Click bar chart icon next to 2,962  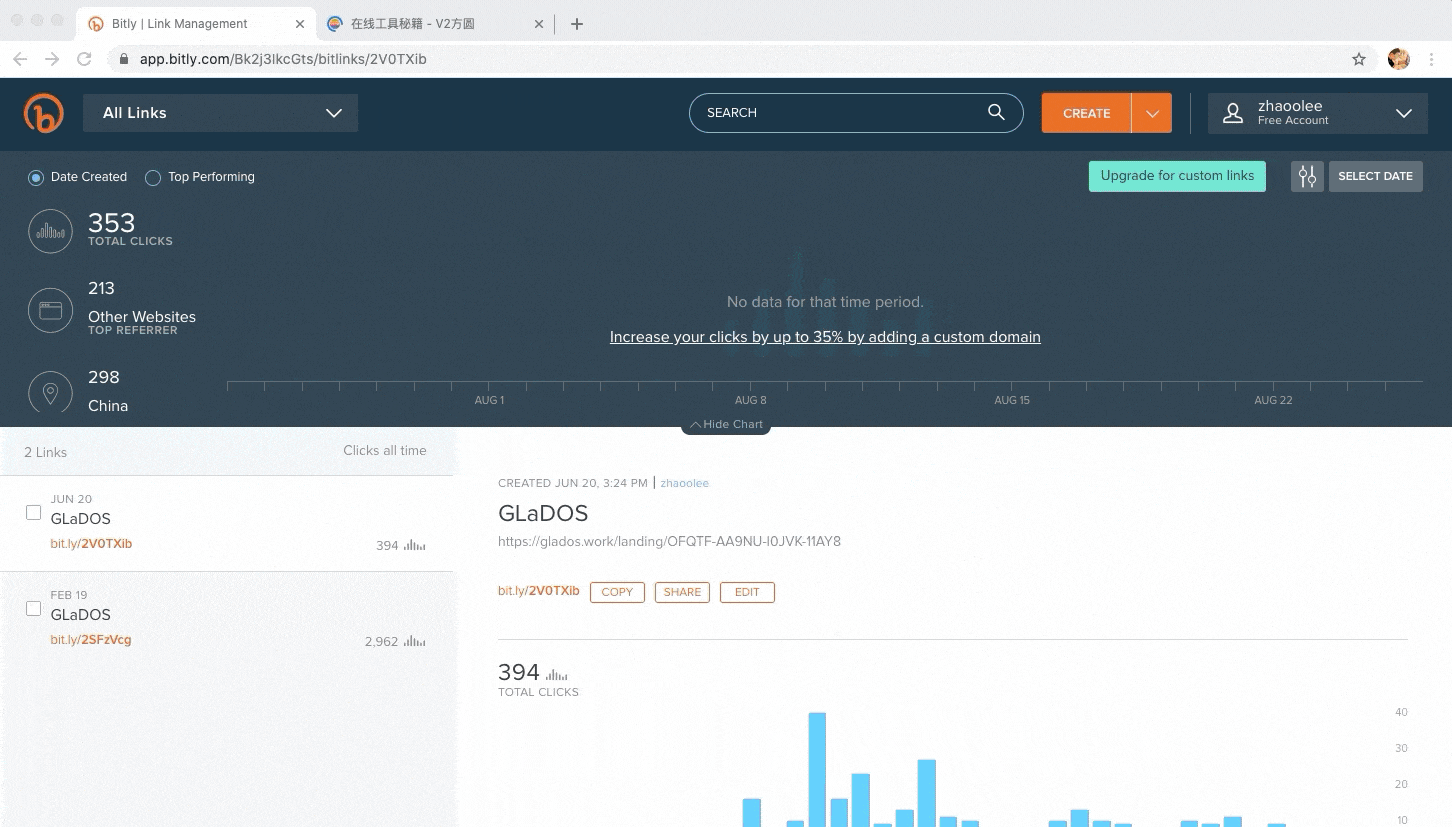(415, 642)
